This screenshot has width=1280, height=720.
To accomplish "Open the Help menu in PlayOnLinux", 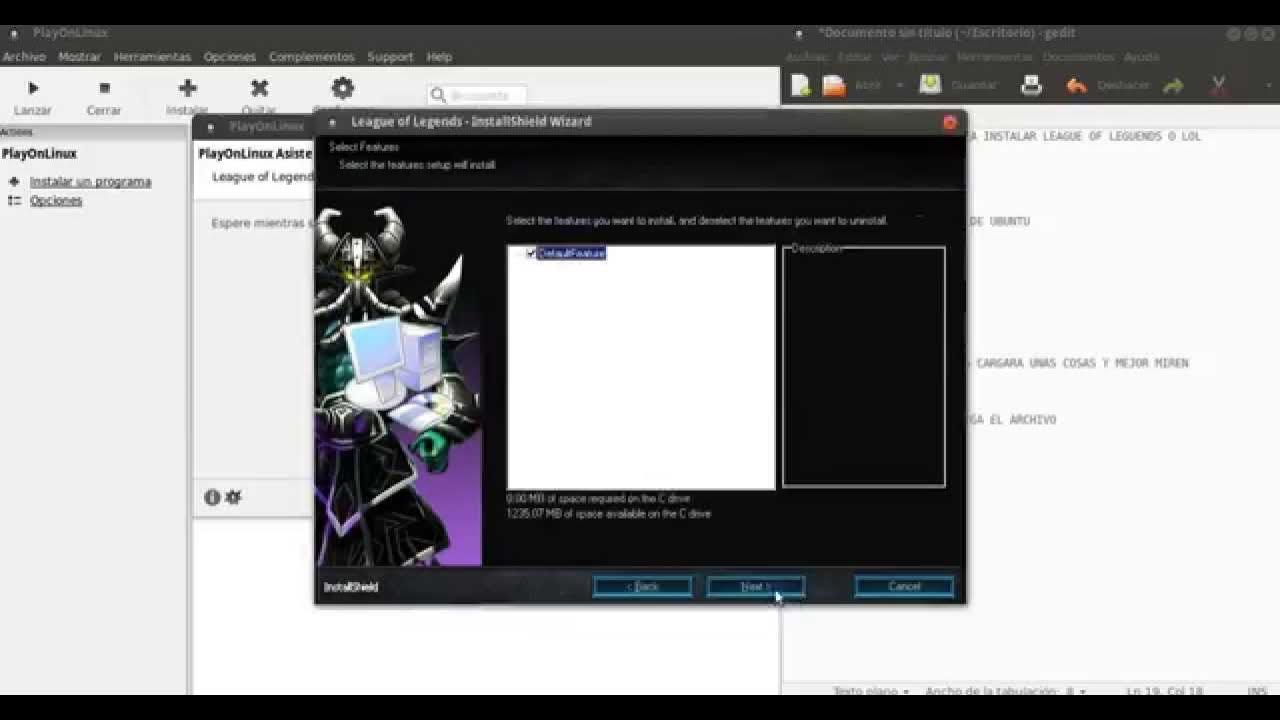I will click(439, 57).
